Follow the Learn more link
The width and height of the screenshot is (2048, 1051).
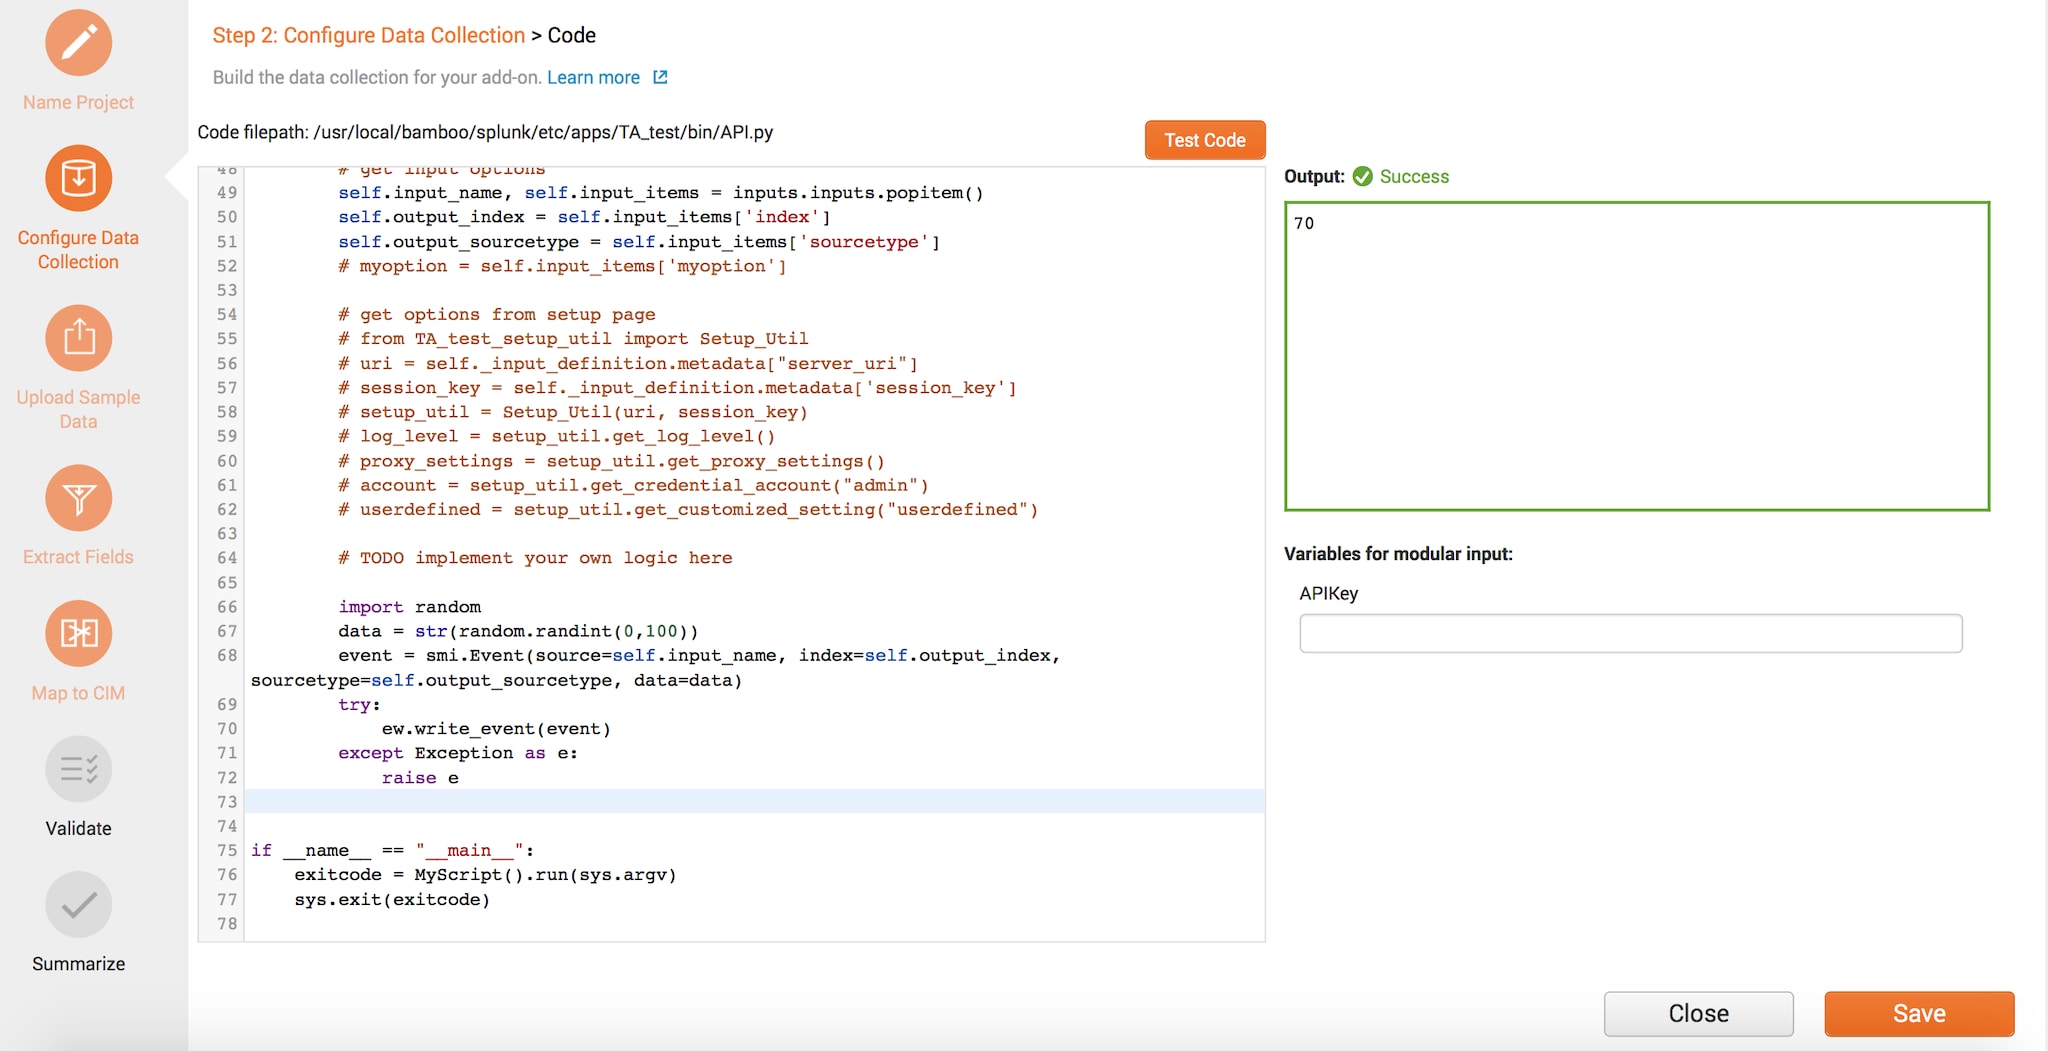click(x=593, y=77)
